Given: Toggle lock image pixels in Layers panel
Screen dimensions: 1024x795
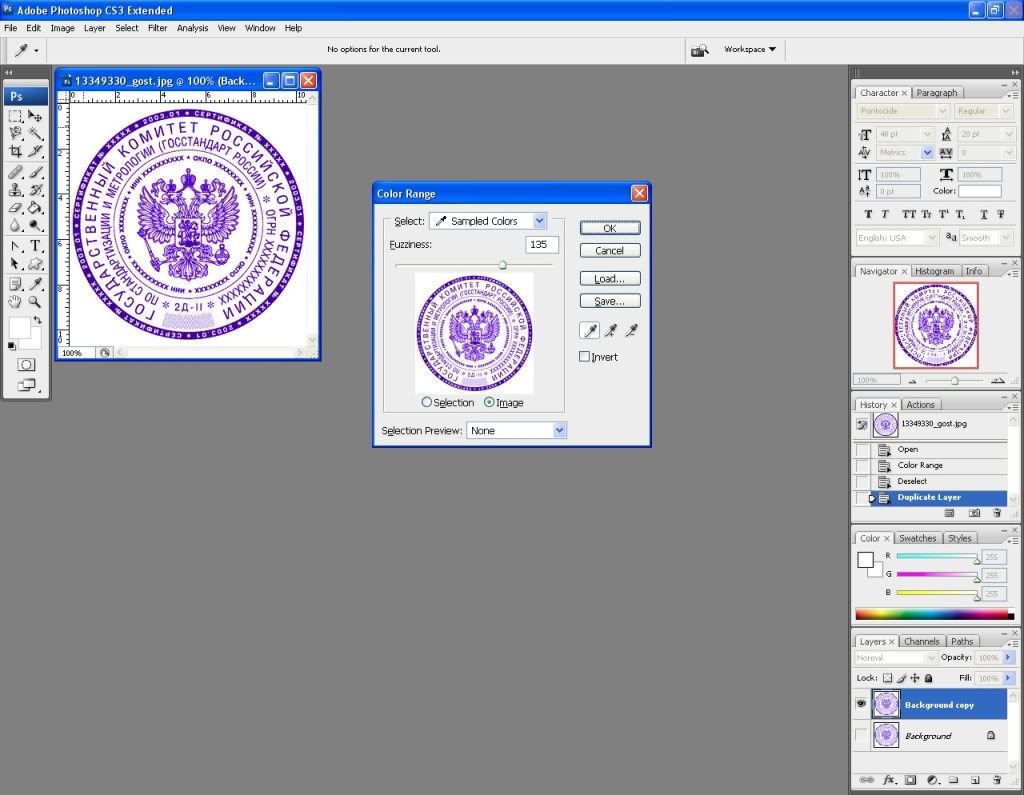Looking at the screenshot, I should (x=901, y=678).
